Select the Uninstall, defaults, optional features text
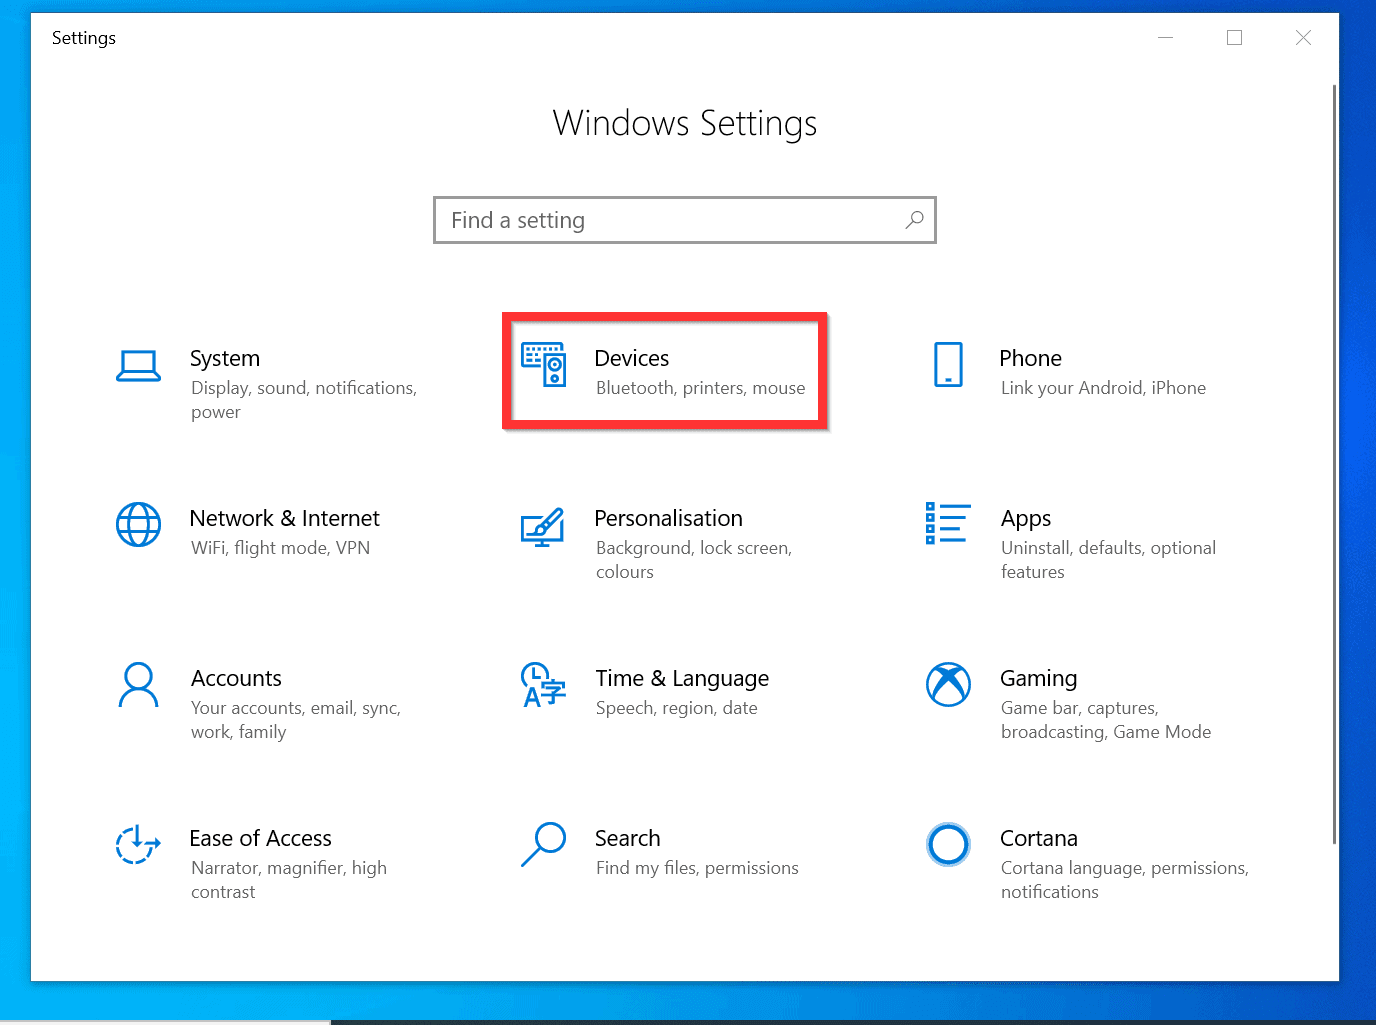 pos(1107,548)
